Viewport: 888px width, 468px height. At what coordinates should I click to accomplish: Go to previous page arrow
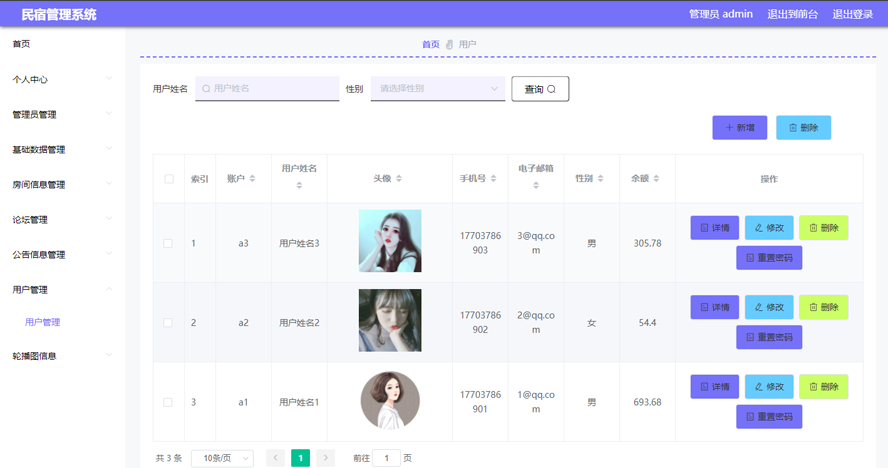point(275,458)
